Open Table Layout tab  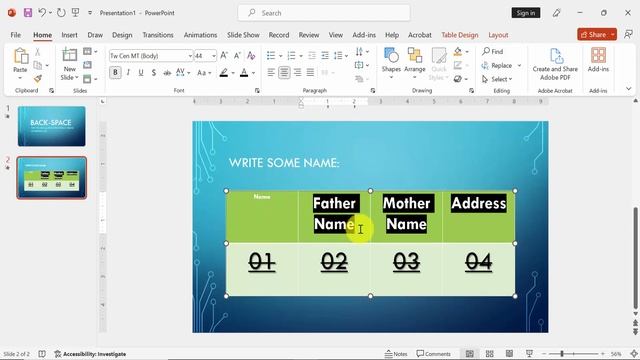498,35
